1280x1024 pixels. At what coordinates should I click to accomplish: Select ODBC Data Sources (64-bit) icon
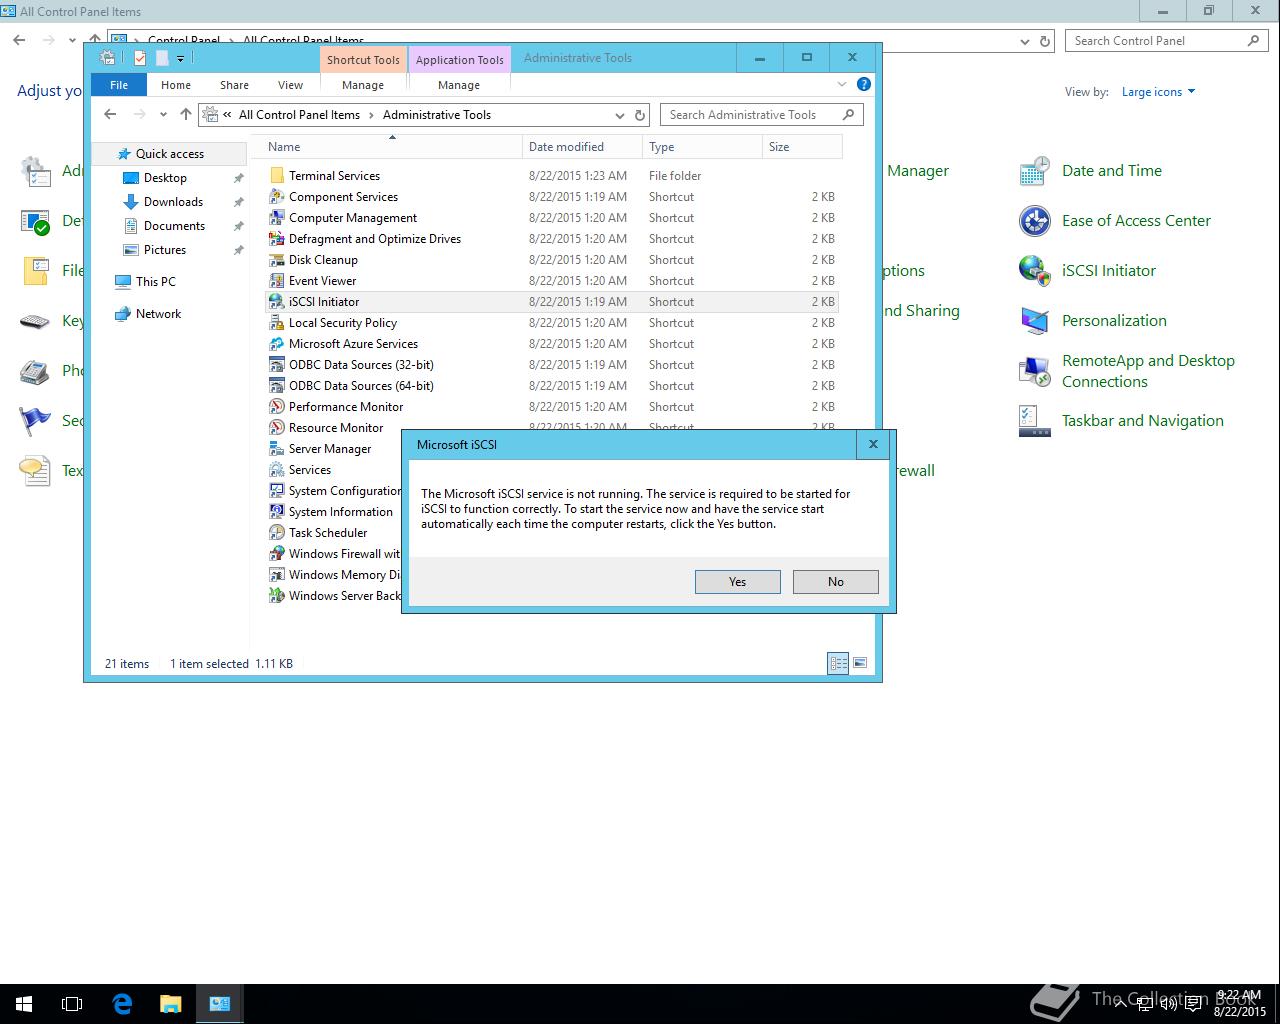coord(277,386)
